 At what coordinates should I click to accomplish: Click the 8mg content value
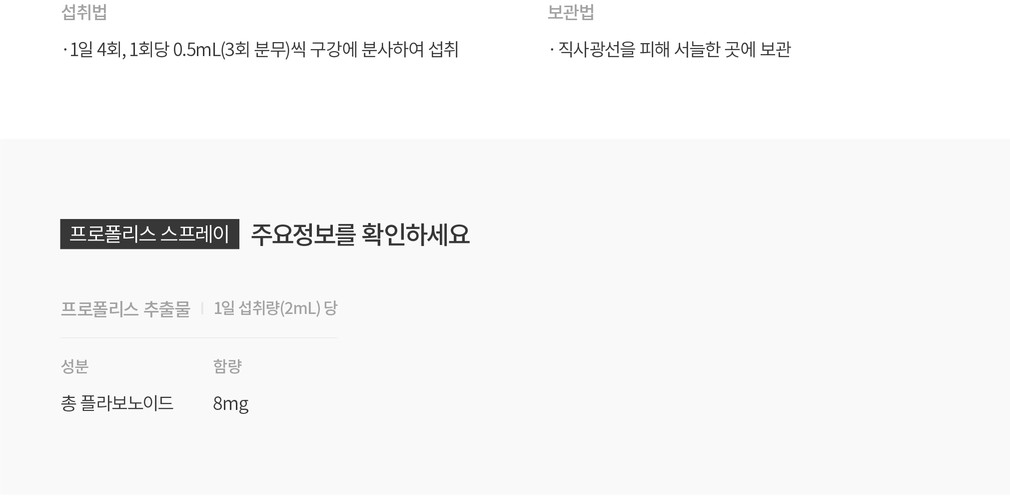tap(231, 404)
